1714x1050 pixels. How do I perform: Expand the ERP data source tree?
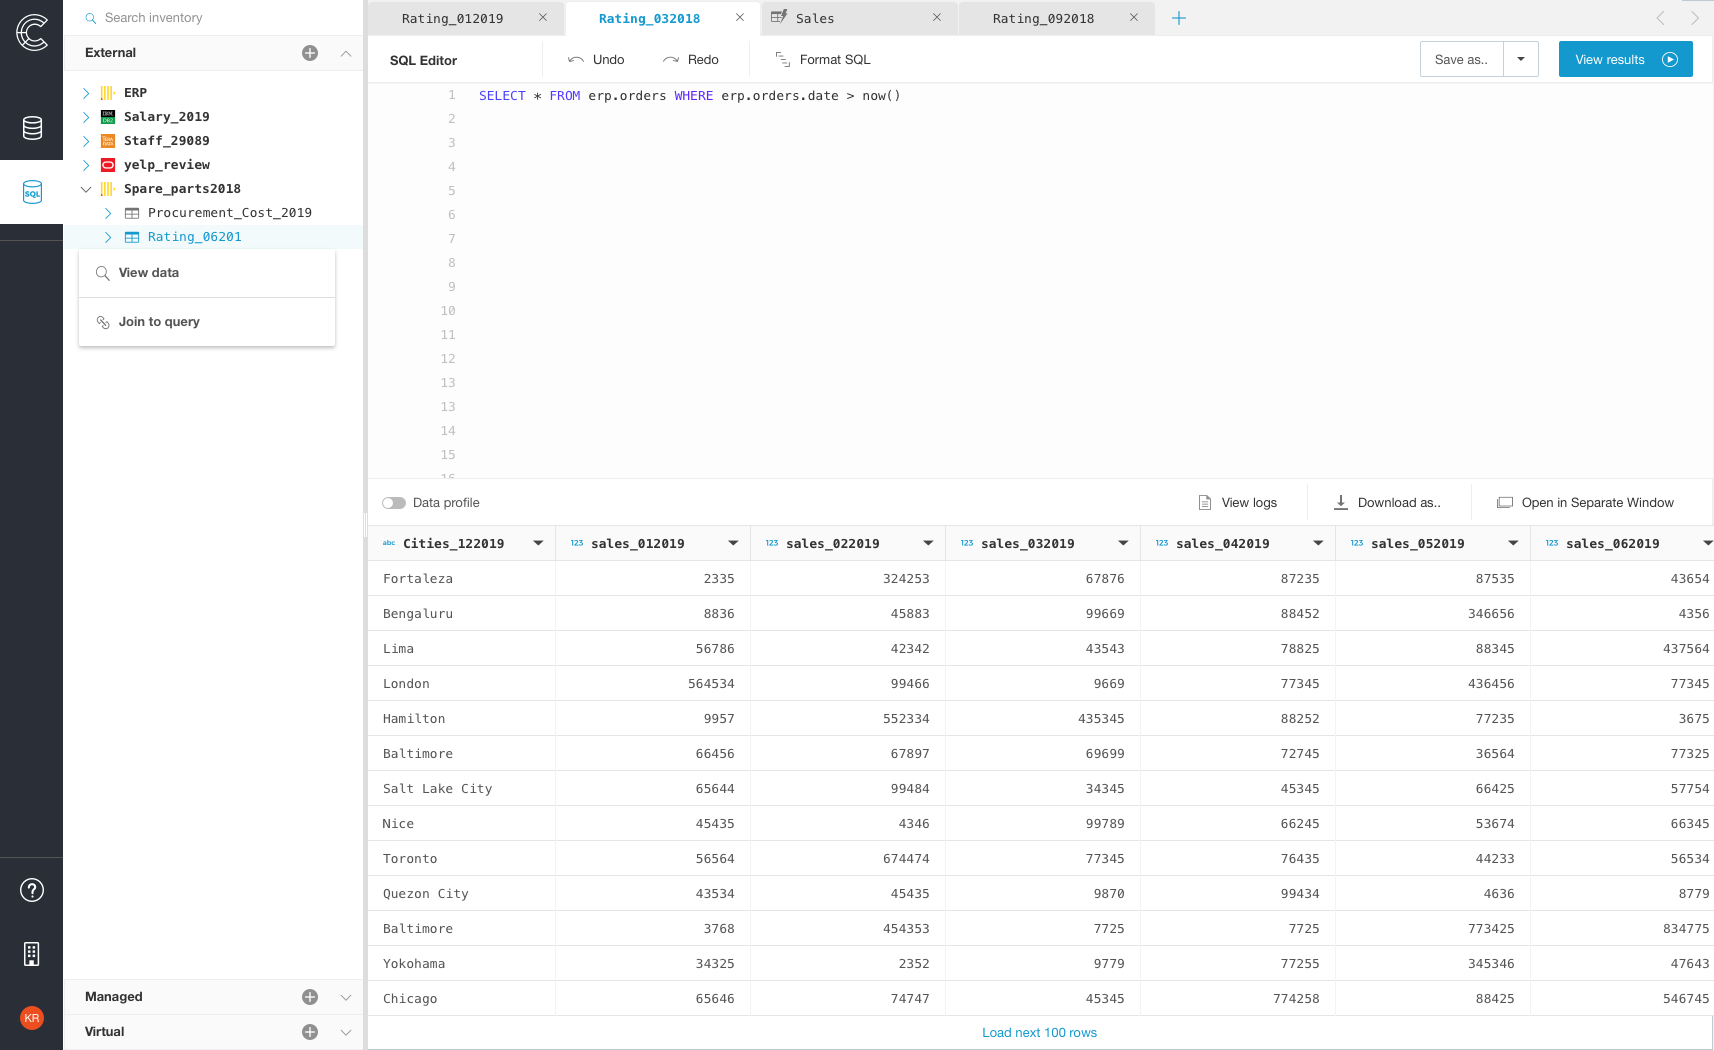point(86,92)
